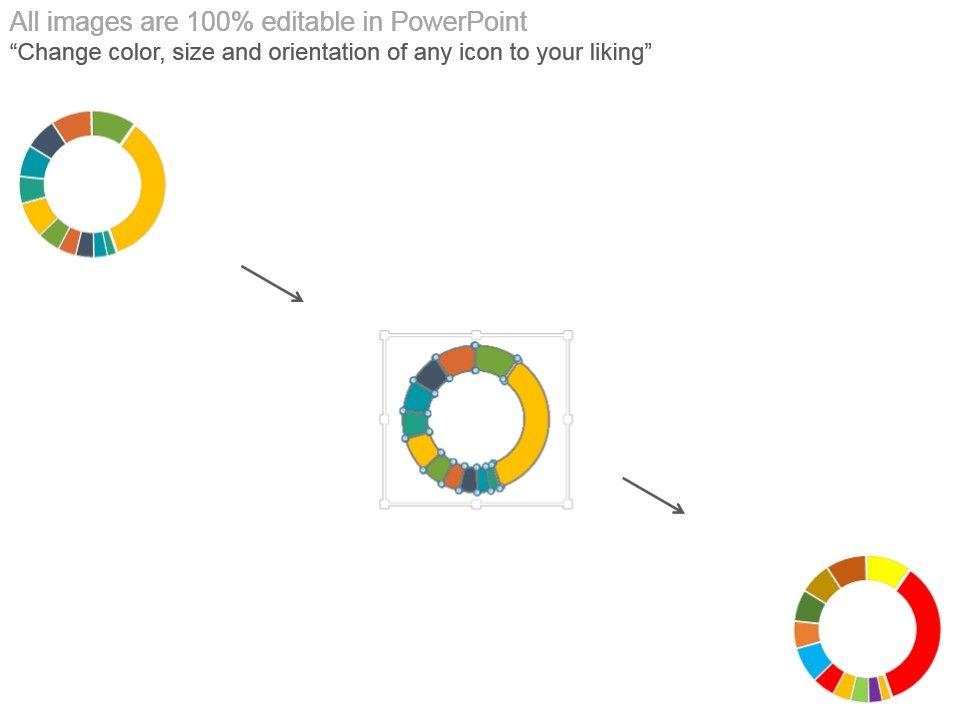
Task: Click bright yellow top segment of bottom-right donut
Action: (886, 570)
